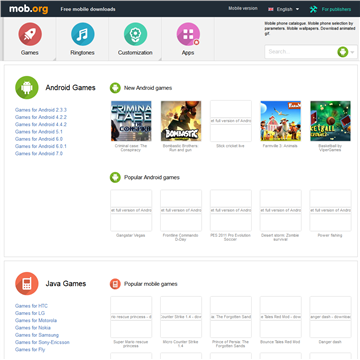
Task: Open Games for Android 6.0.1
Action: pyautogui.click(x=41, y=146)
